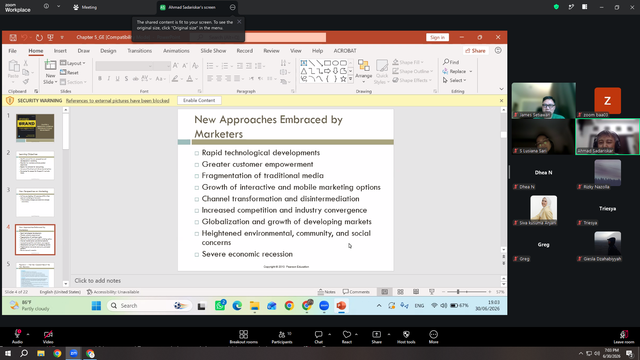
Task: Toggle Underline formatting
Action: [x=118, y=79]
